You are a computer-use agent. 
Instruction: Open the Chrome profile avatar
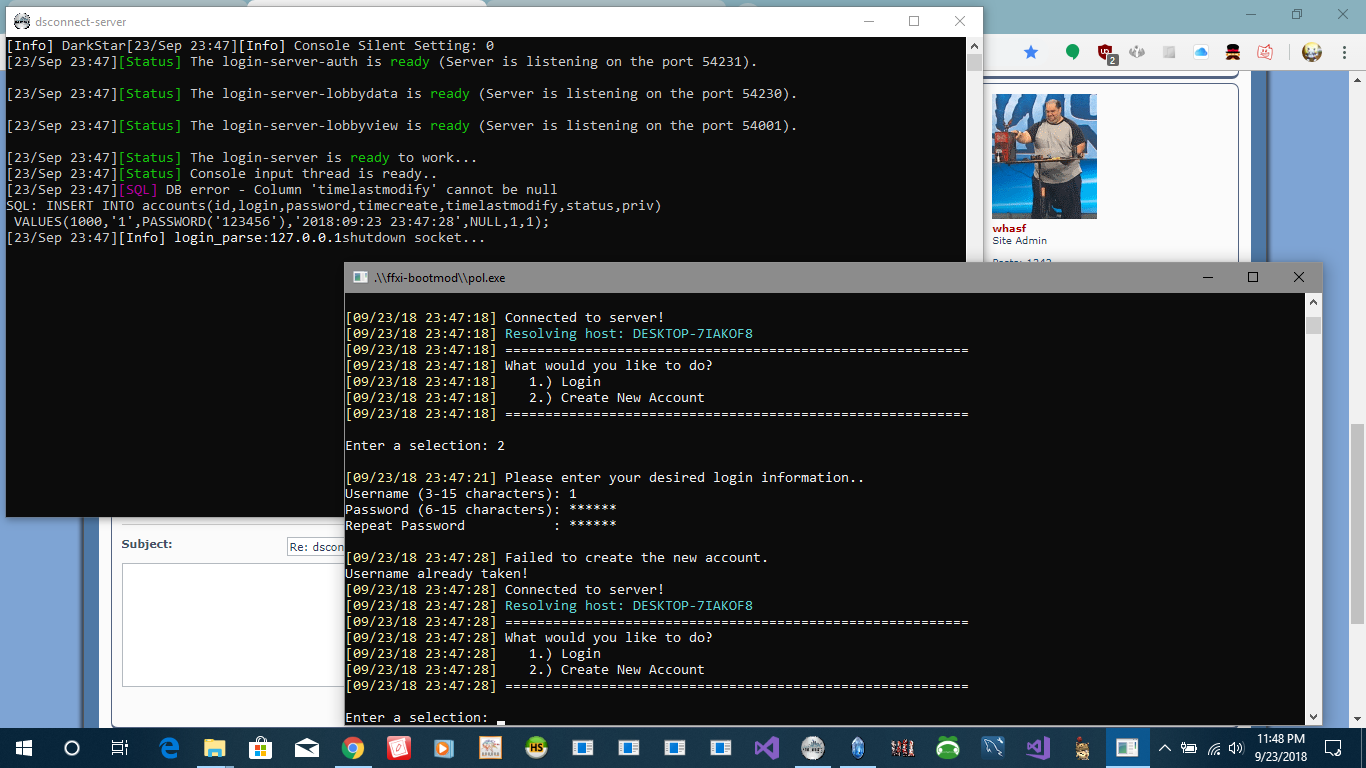[1312, 52]
